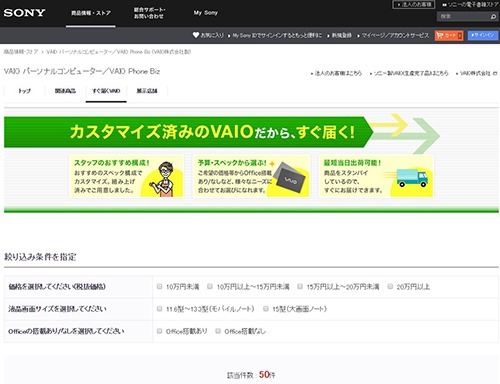Click the 絞り込み条件を指定 heading
The height and width of the screenshot is (384, 500).
tap(40, 257)
